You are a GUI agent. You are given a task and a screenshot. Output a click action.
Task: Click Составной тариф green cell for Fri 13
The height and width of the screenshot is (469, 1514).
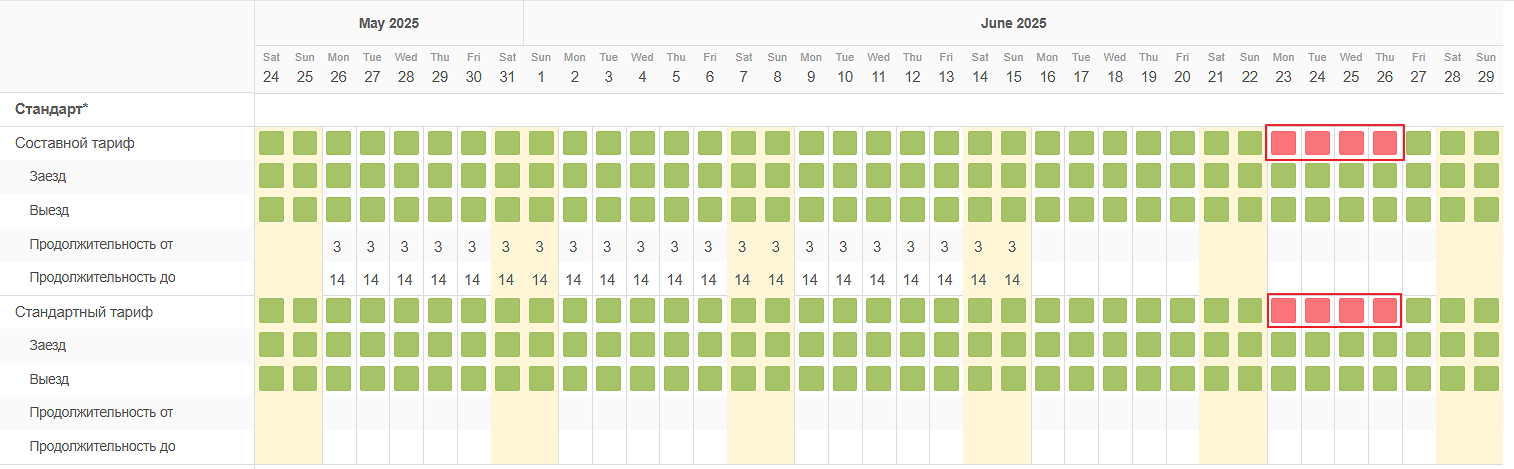coord(946,143)
